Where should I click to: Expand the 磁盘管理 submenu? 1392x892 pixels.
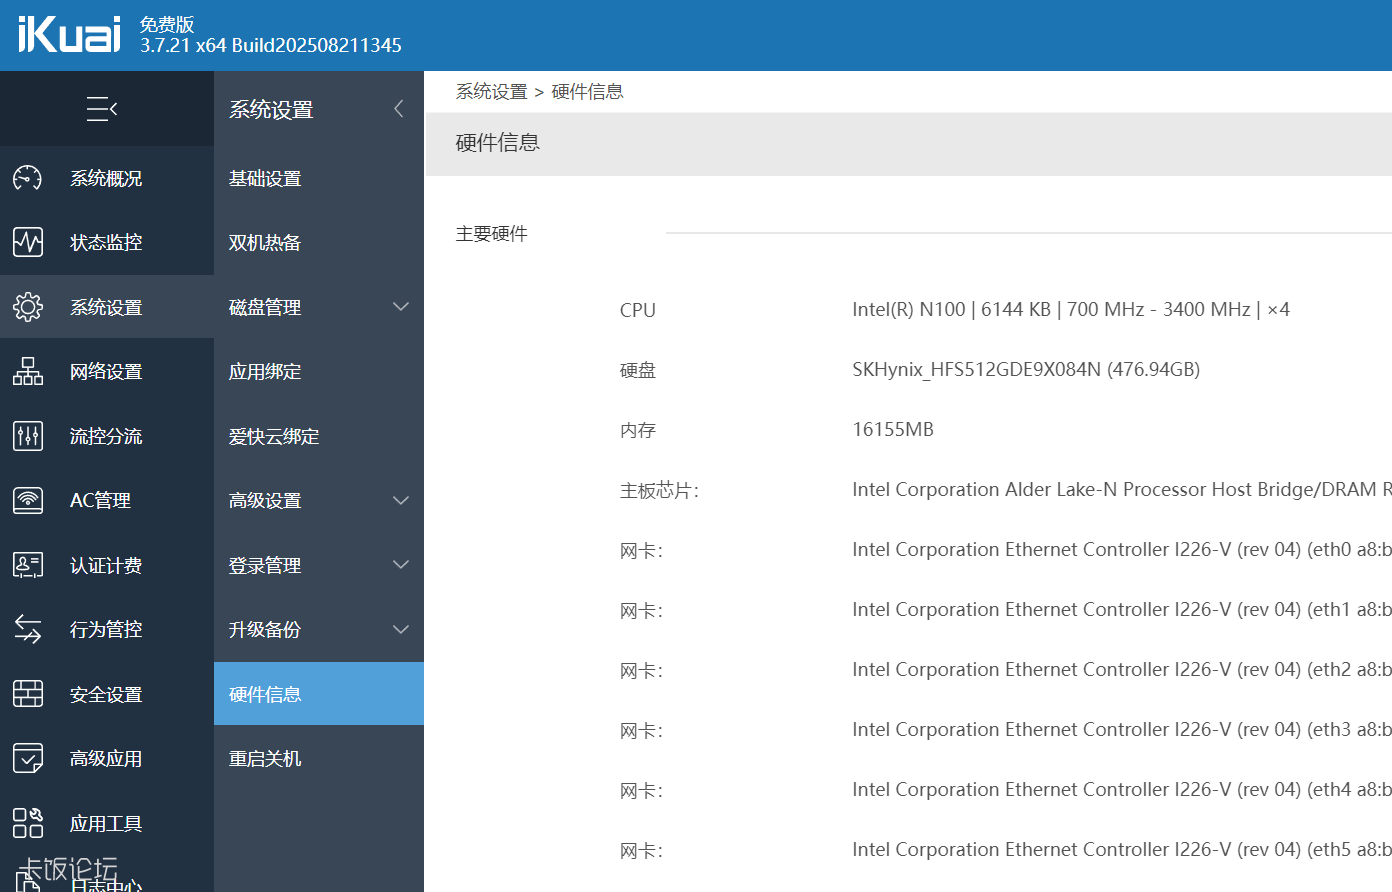pos(401,307)
